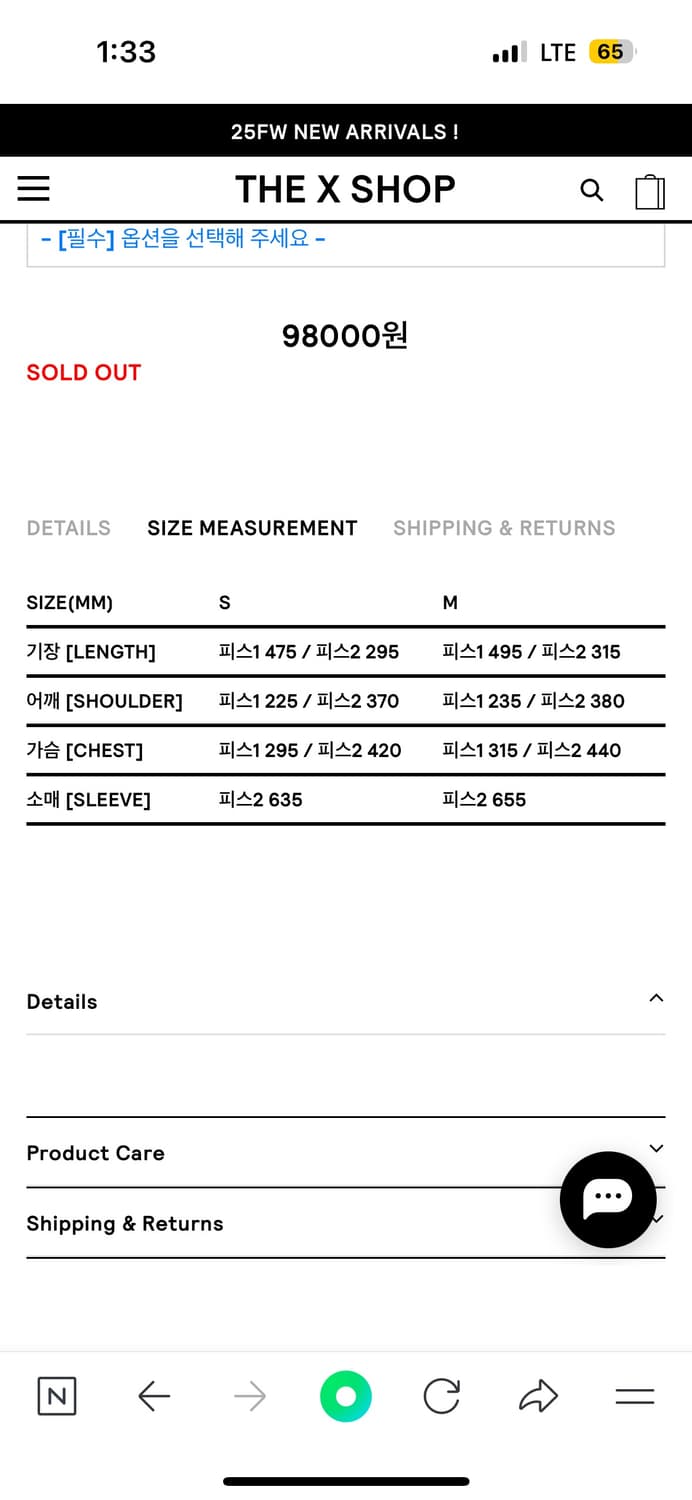Expand the Product Care section
The image size is (692, 1500).
coord(345,1153)
